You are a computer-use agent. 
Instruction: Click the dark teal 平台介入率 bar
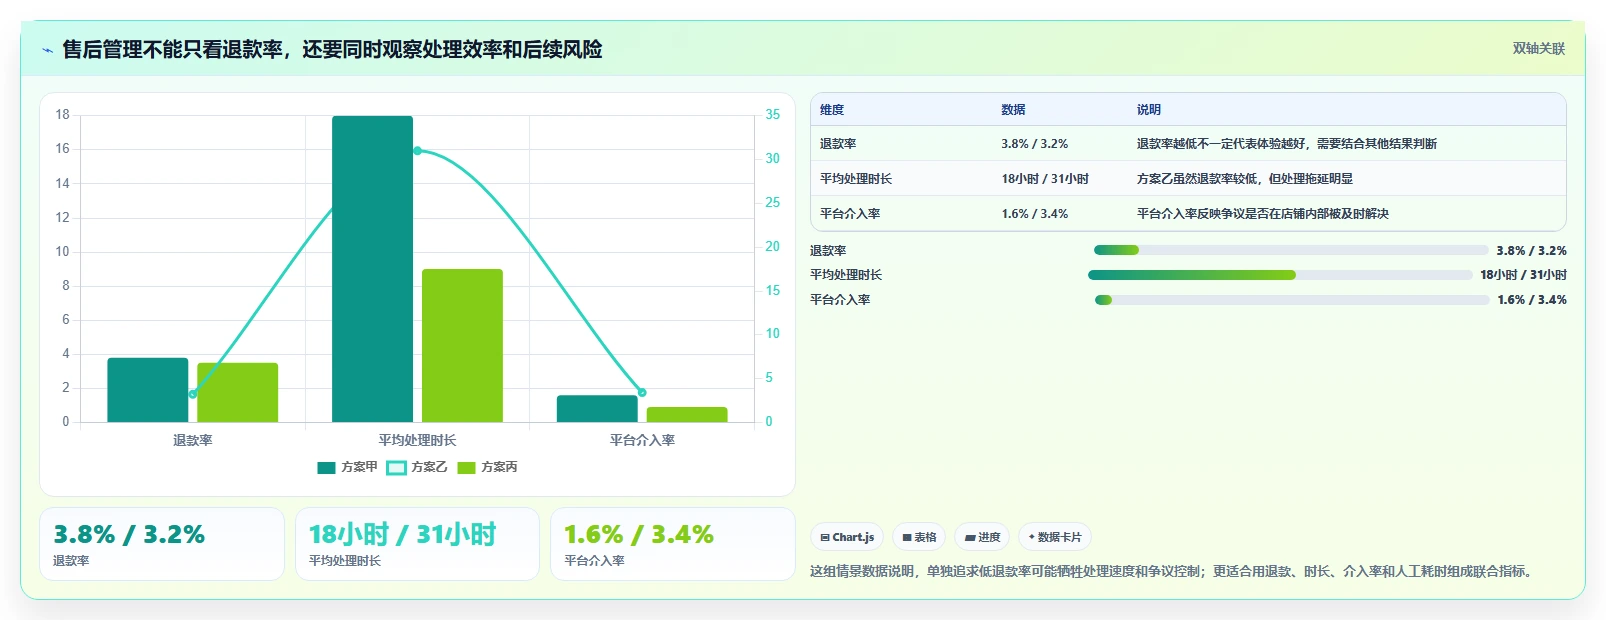pyautogui.click(x=597, y=408)
